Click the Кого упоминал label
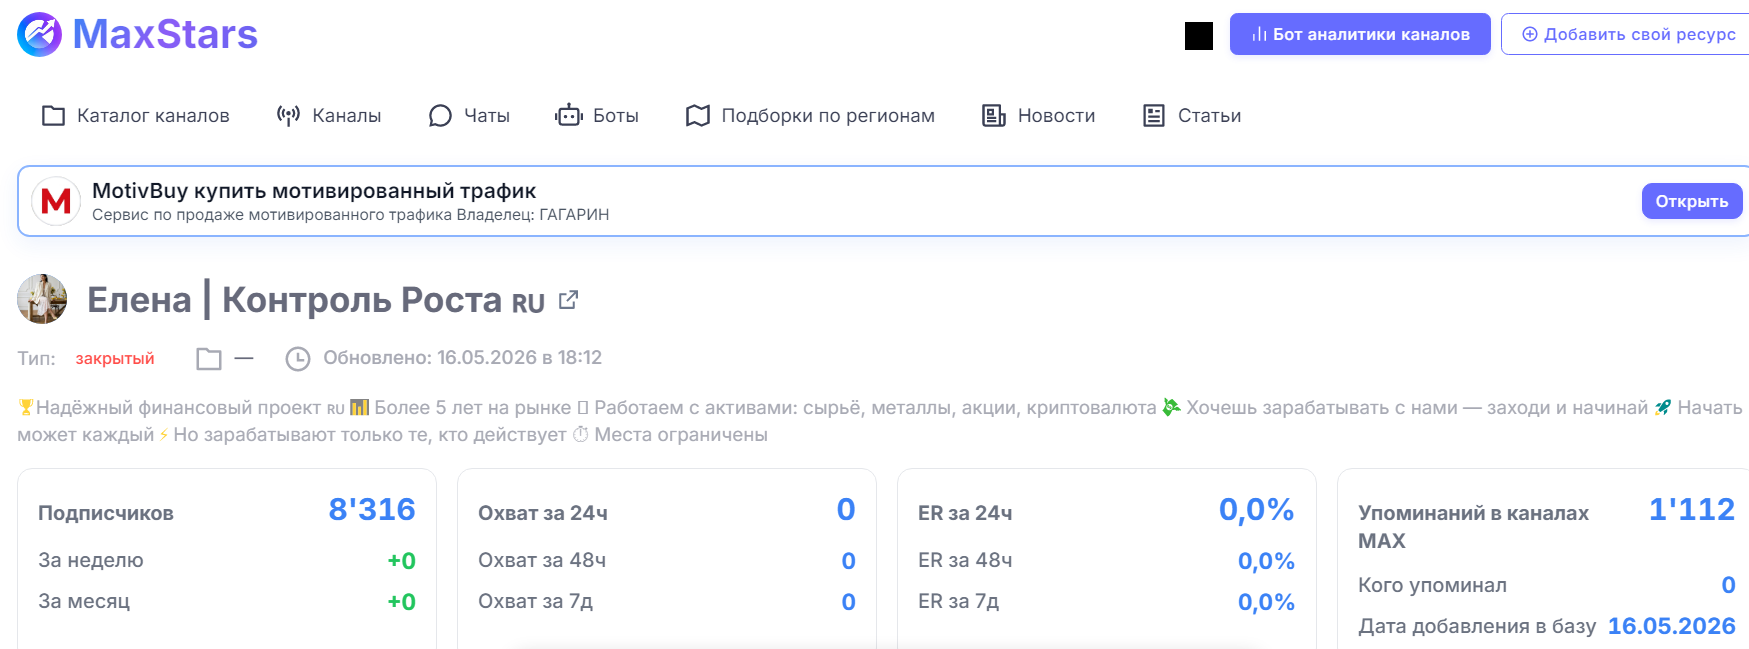This screenshot has height=649, width=1749. (x=1432, y=585)
